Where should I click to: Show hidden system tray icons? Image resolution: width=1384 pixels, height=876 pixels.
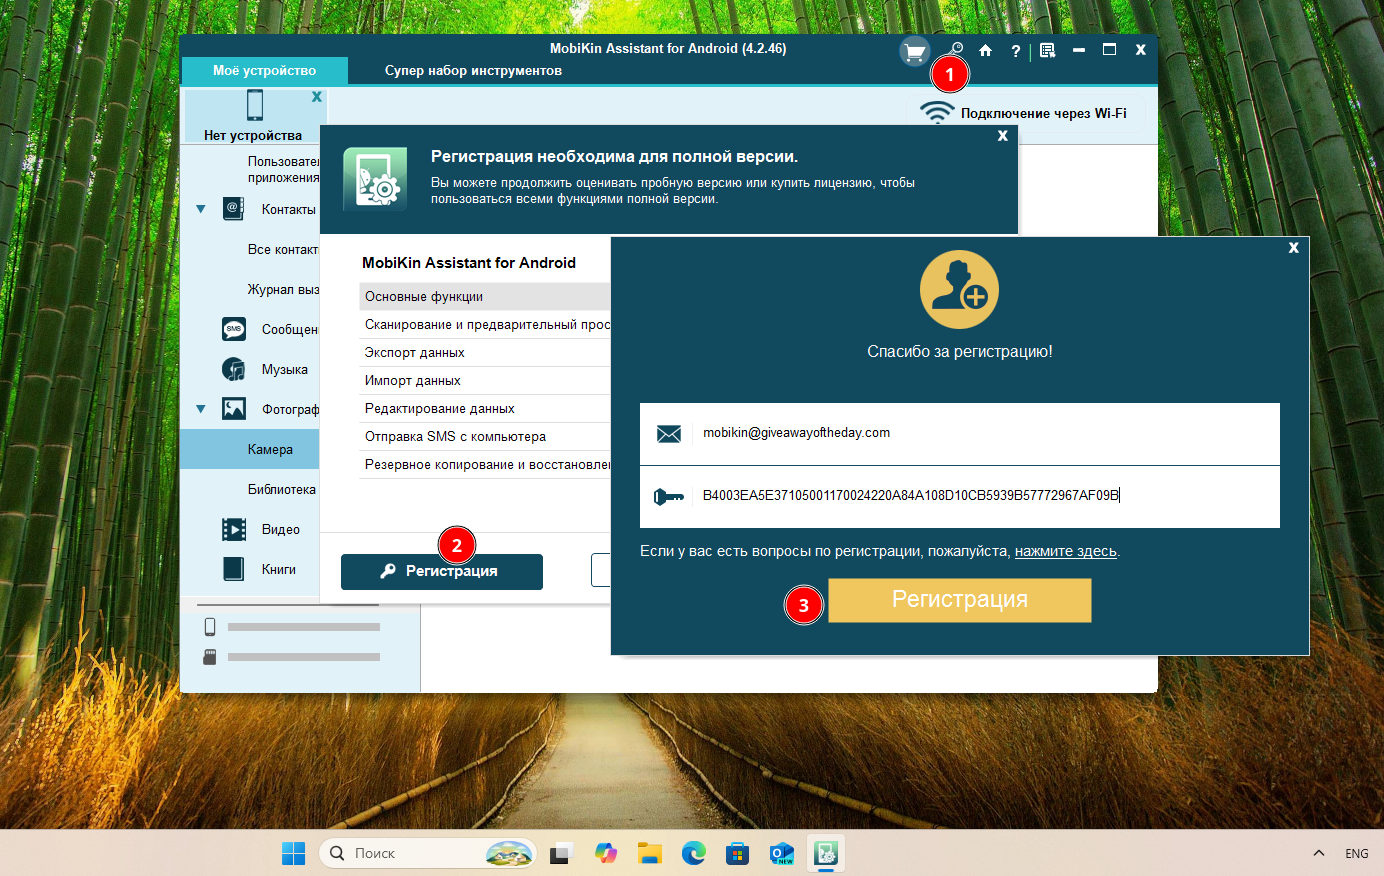point(1319,853)
